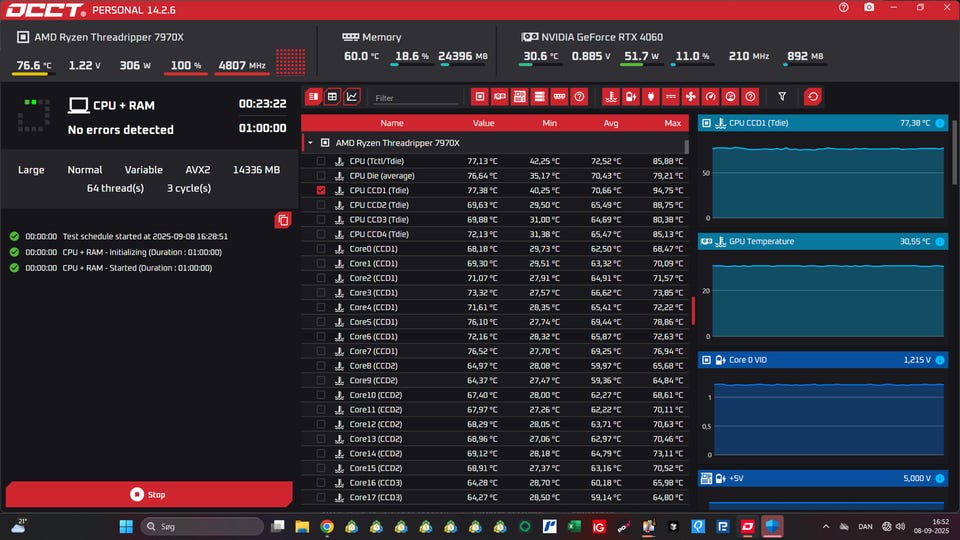Viewport: 960px width, 540px height.
Task: Switch to the table-only view icon
Action: coord(332,97)
